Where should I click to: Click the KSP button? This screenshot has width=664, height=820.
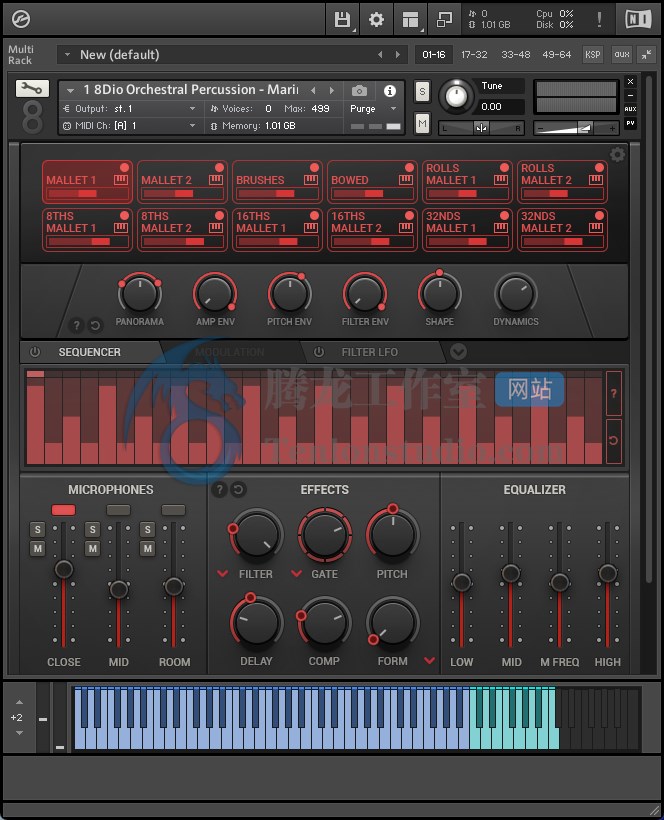pyautogui.click(x=592, y=54)
